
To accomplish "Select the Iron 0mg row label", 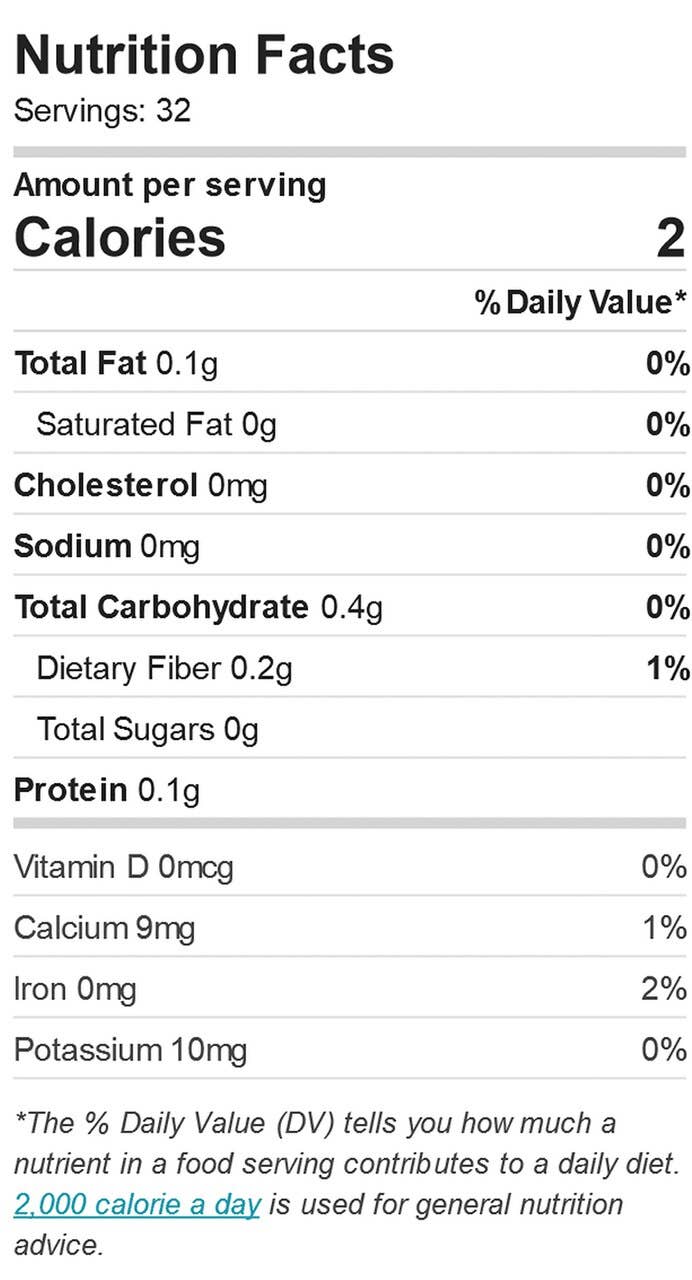I will point(75,989).
